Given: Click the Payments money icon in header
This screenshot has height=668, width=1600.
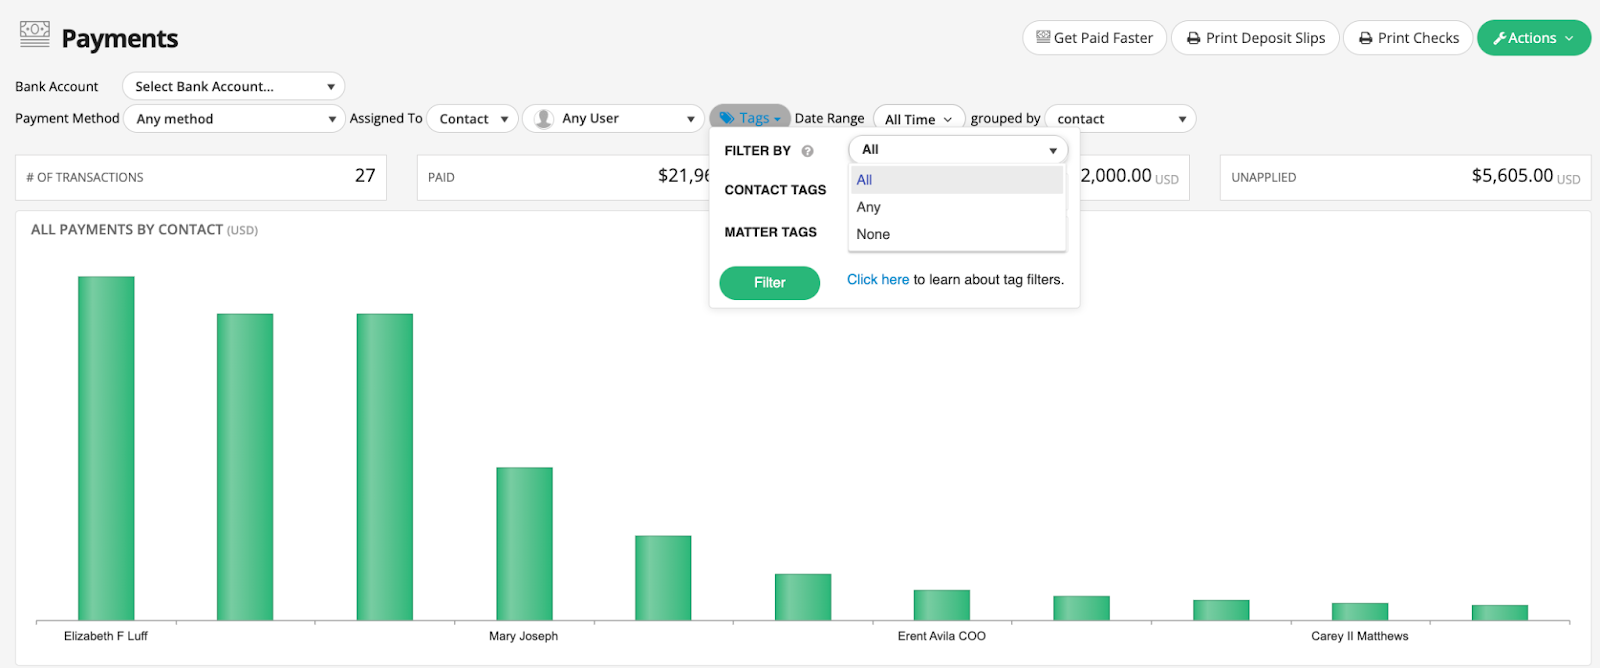Looking at the screenshot, I should tap(35, 35).
